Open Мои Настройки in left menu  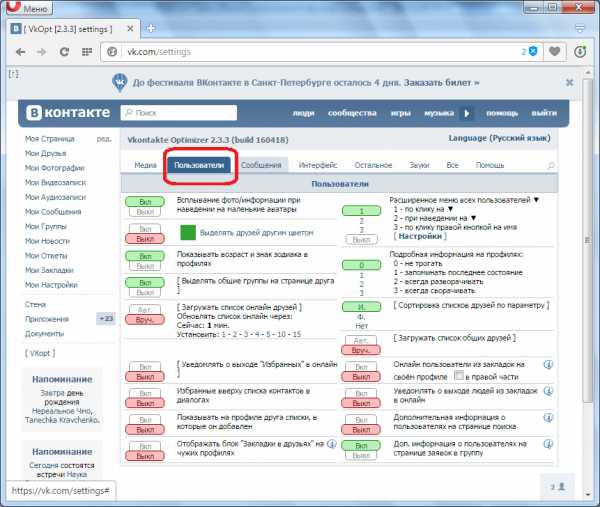[51, 285]
